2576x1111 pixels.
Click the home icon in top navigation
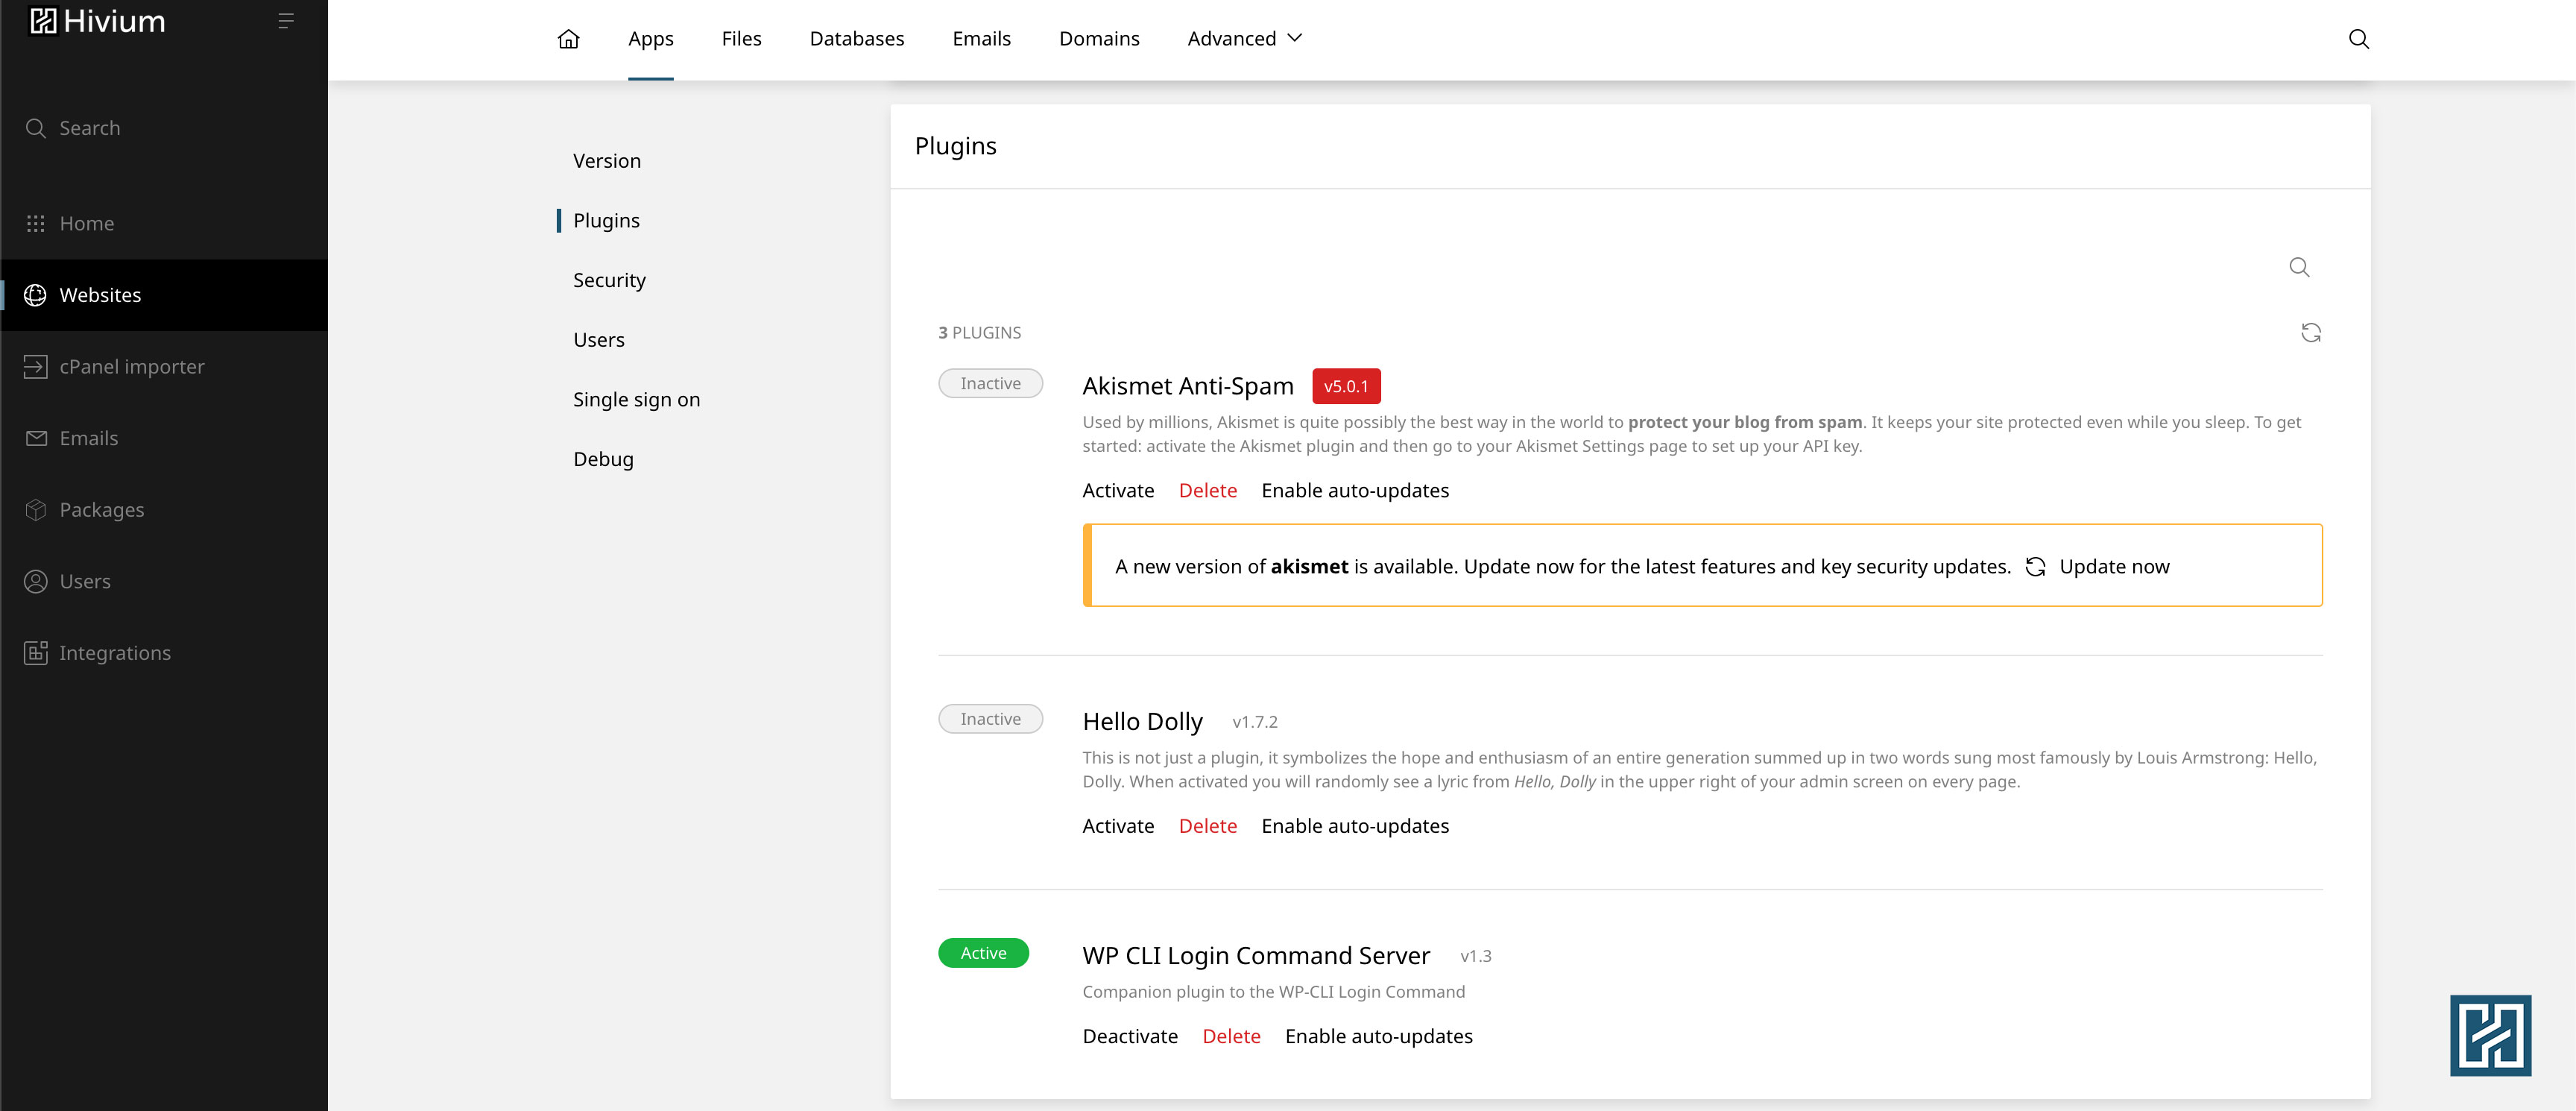tap(568, 39)
